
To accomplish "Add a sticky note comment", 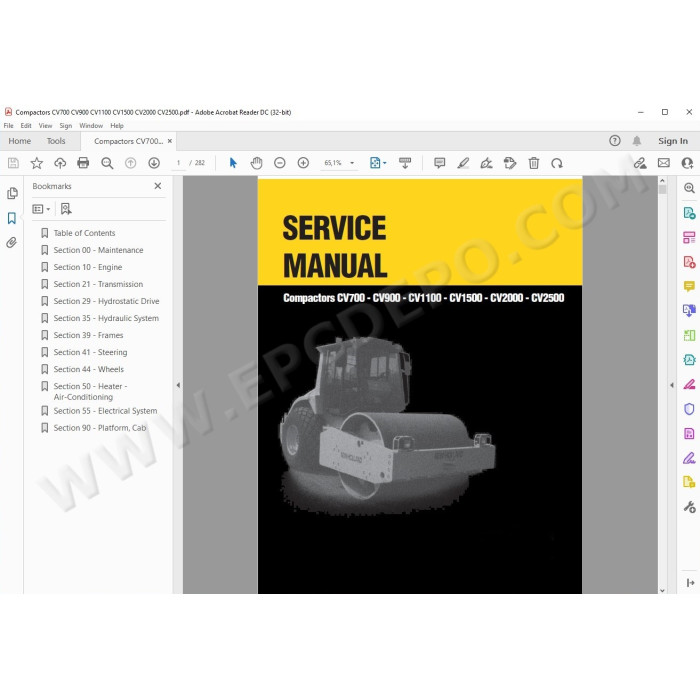I will coord(439,163).
